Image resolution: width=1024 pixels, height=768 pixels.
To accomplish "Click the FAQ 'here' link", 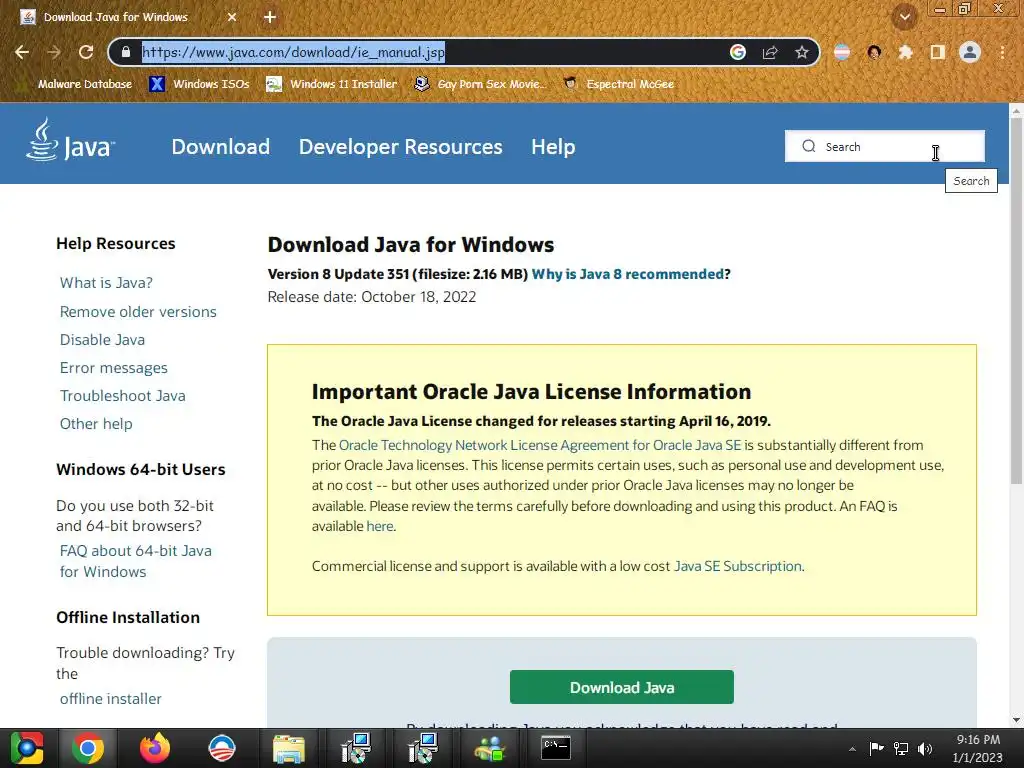I will [379, 526].
